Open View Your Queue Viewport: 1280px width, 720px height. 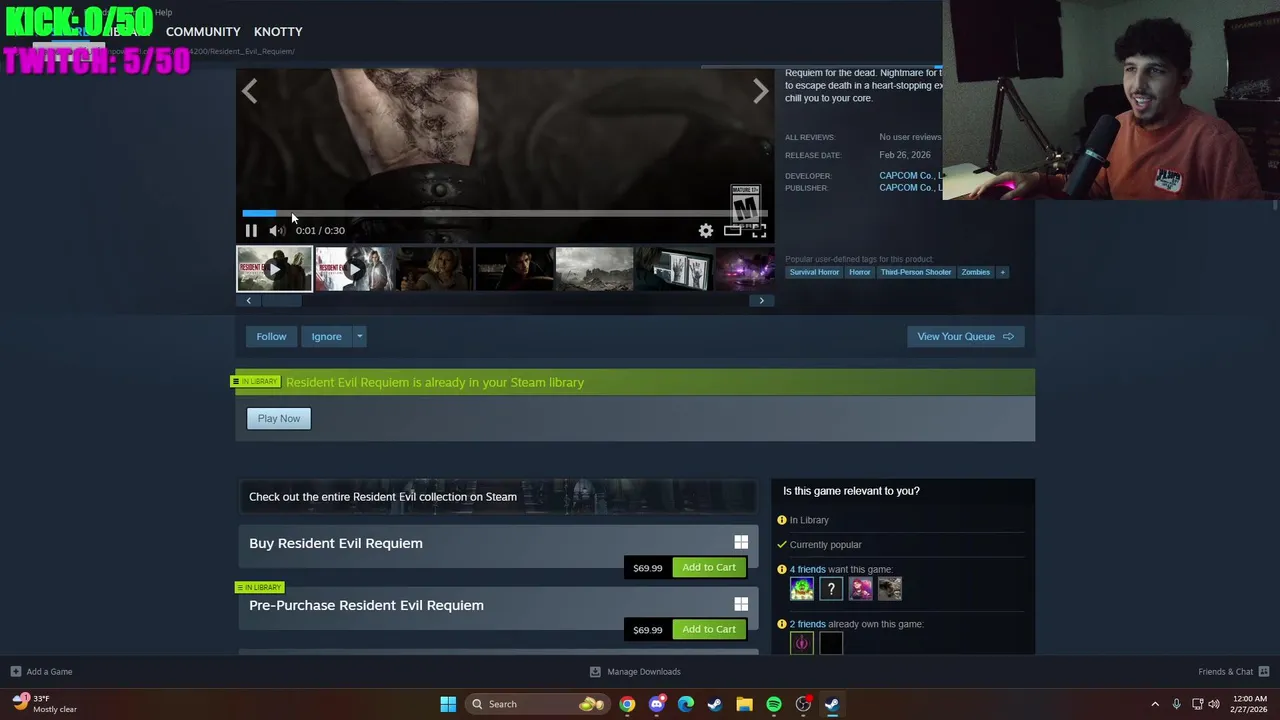pos(965,336)
